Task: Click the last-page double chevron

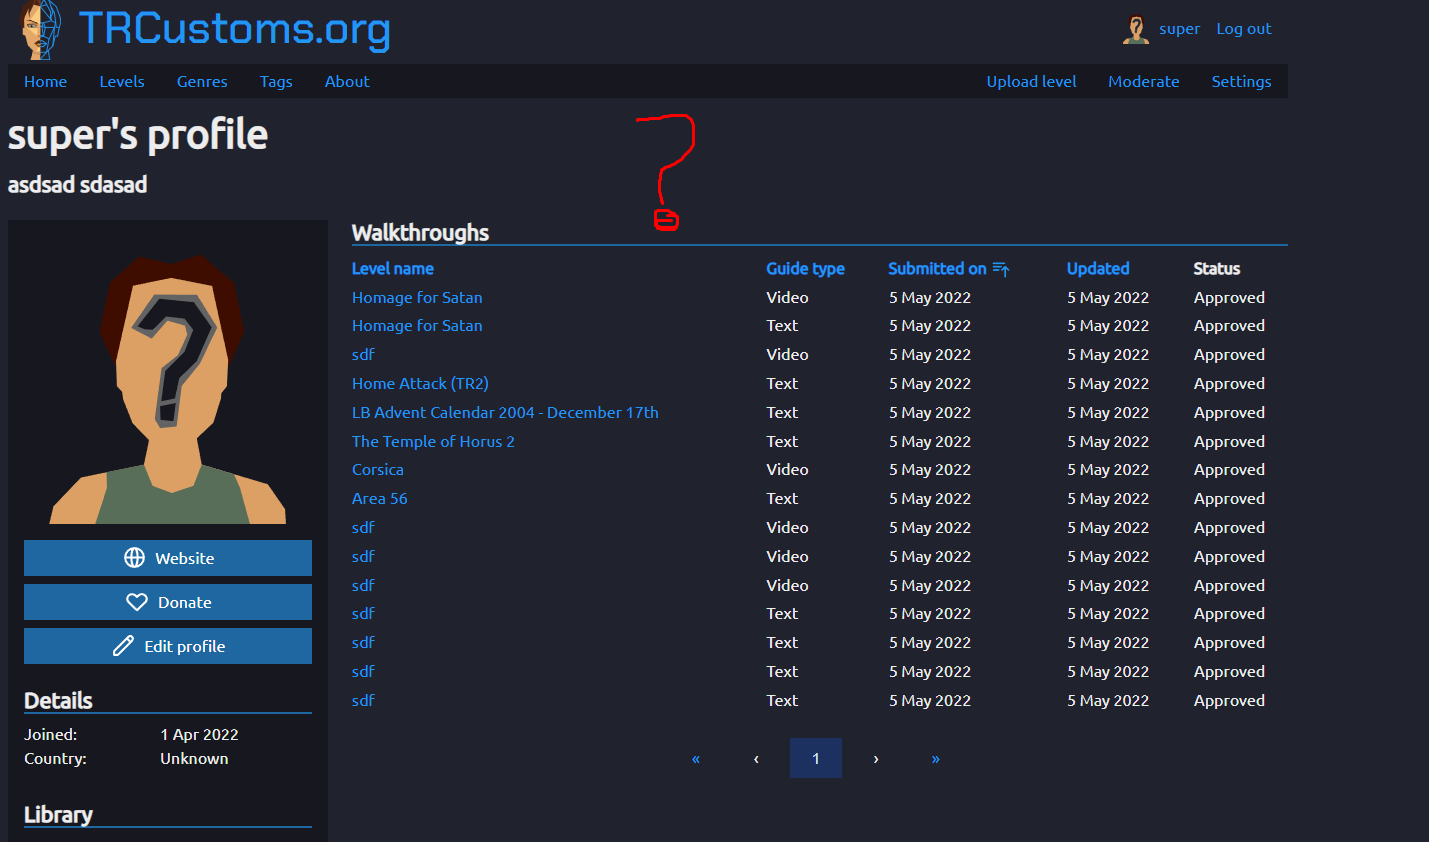Action: (936, 758)
